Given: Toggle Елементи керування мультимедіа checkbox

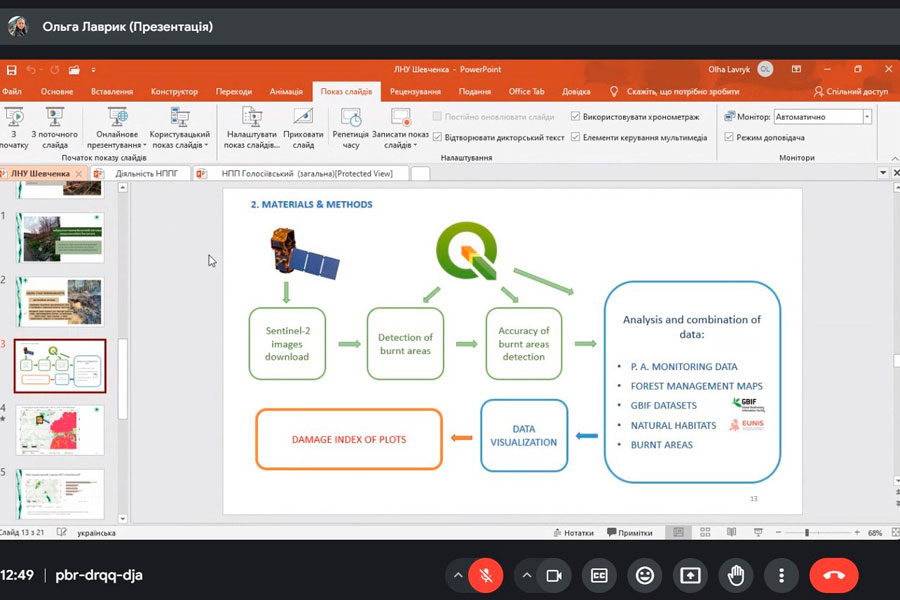Looking at the screenshot, I should click(x=576, y=137).
